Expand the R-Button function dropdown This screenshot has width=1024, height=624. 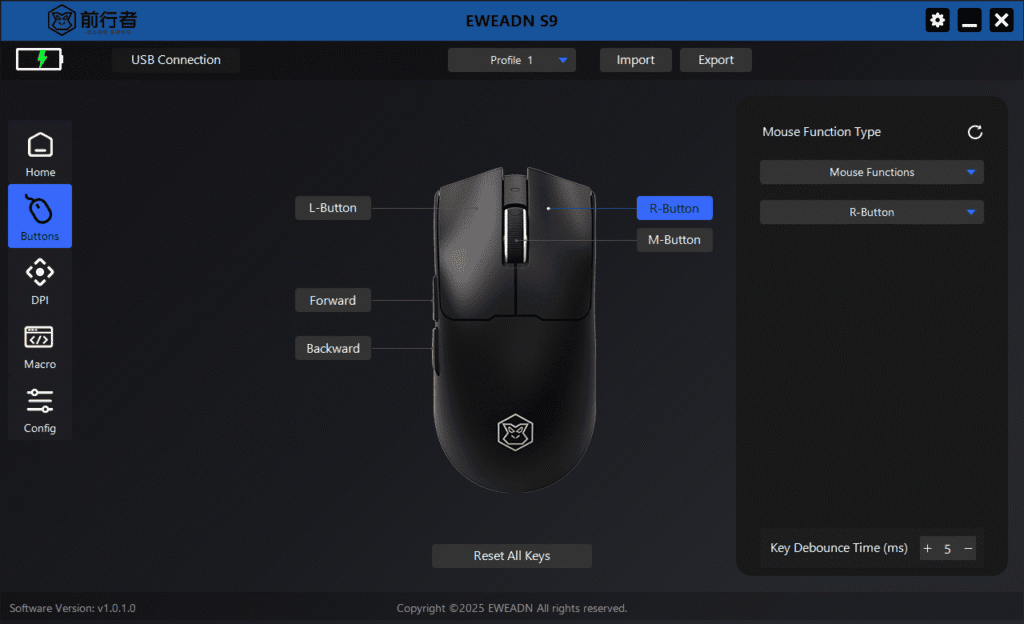[871, 212]
